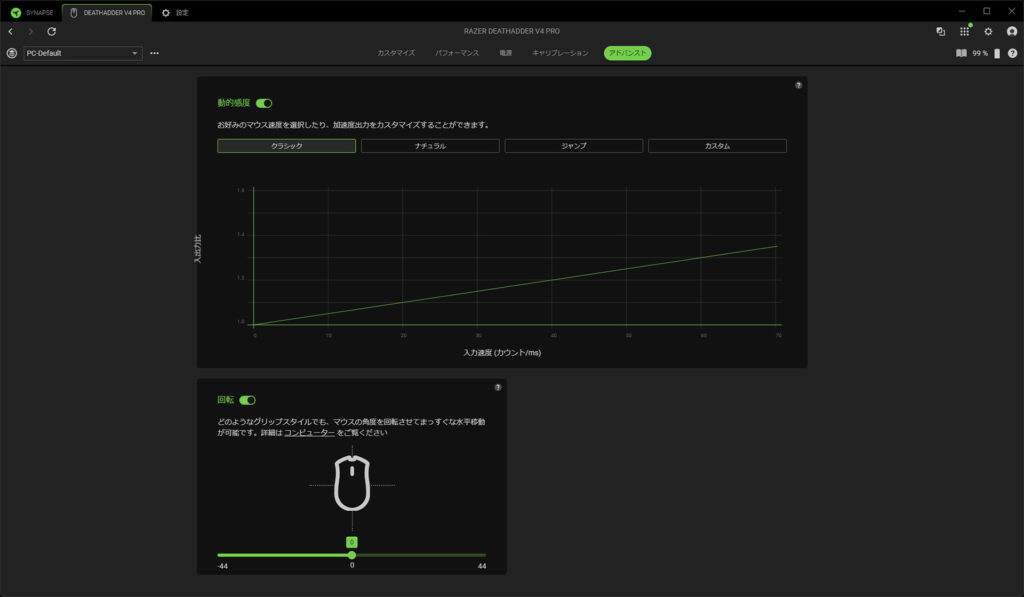The image size is (1024, 597).
Task: Open the three-dot profile options menu
Action: [x=154, y=53]
